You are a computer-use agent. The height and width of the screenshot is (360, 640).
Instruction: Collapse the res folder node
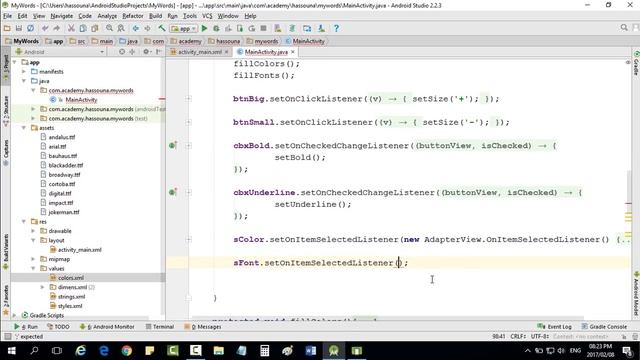coord(24,222)
